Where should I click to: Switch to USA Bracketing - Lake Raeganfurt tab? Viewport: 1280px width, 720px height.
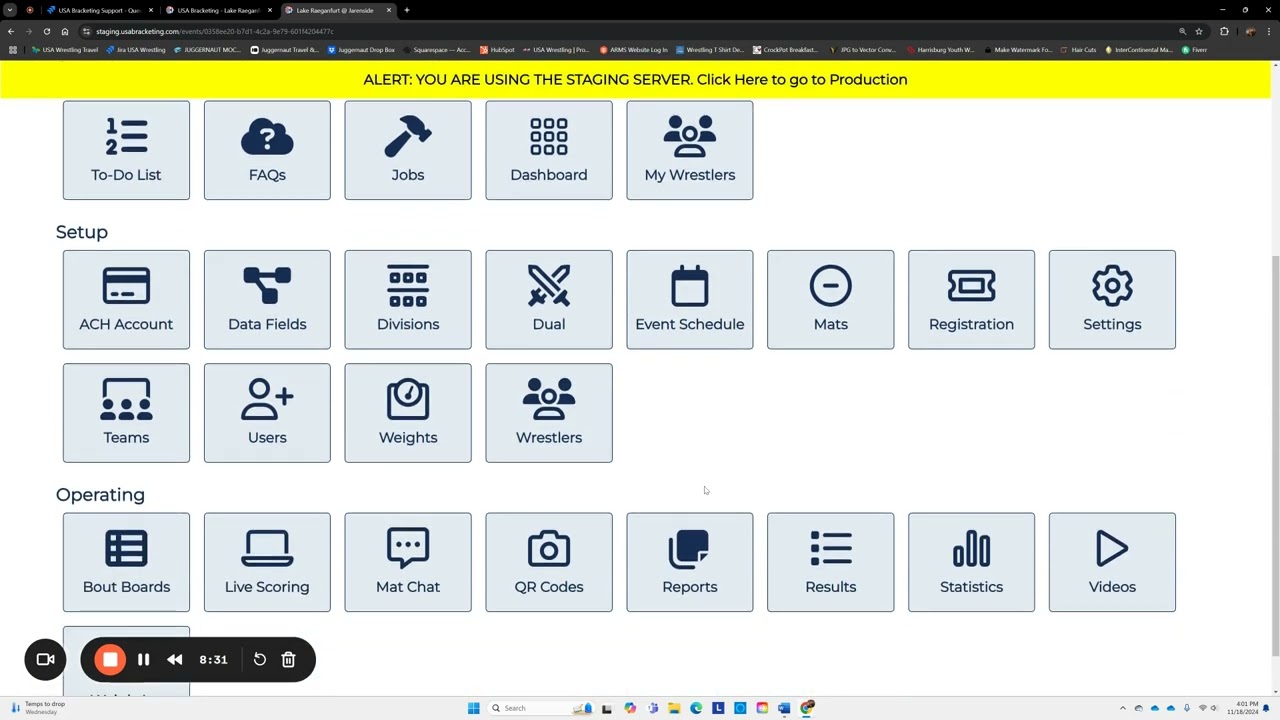click(x=218, y=10)
